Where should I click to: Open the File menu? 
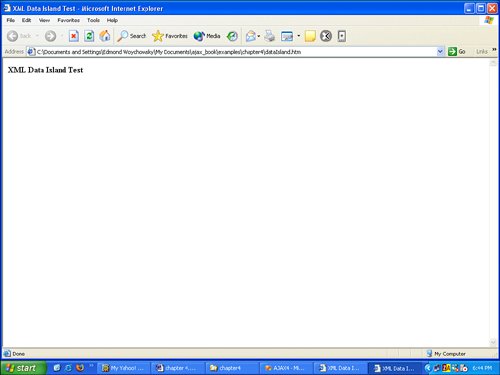tap(11, 20)
